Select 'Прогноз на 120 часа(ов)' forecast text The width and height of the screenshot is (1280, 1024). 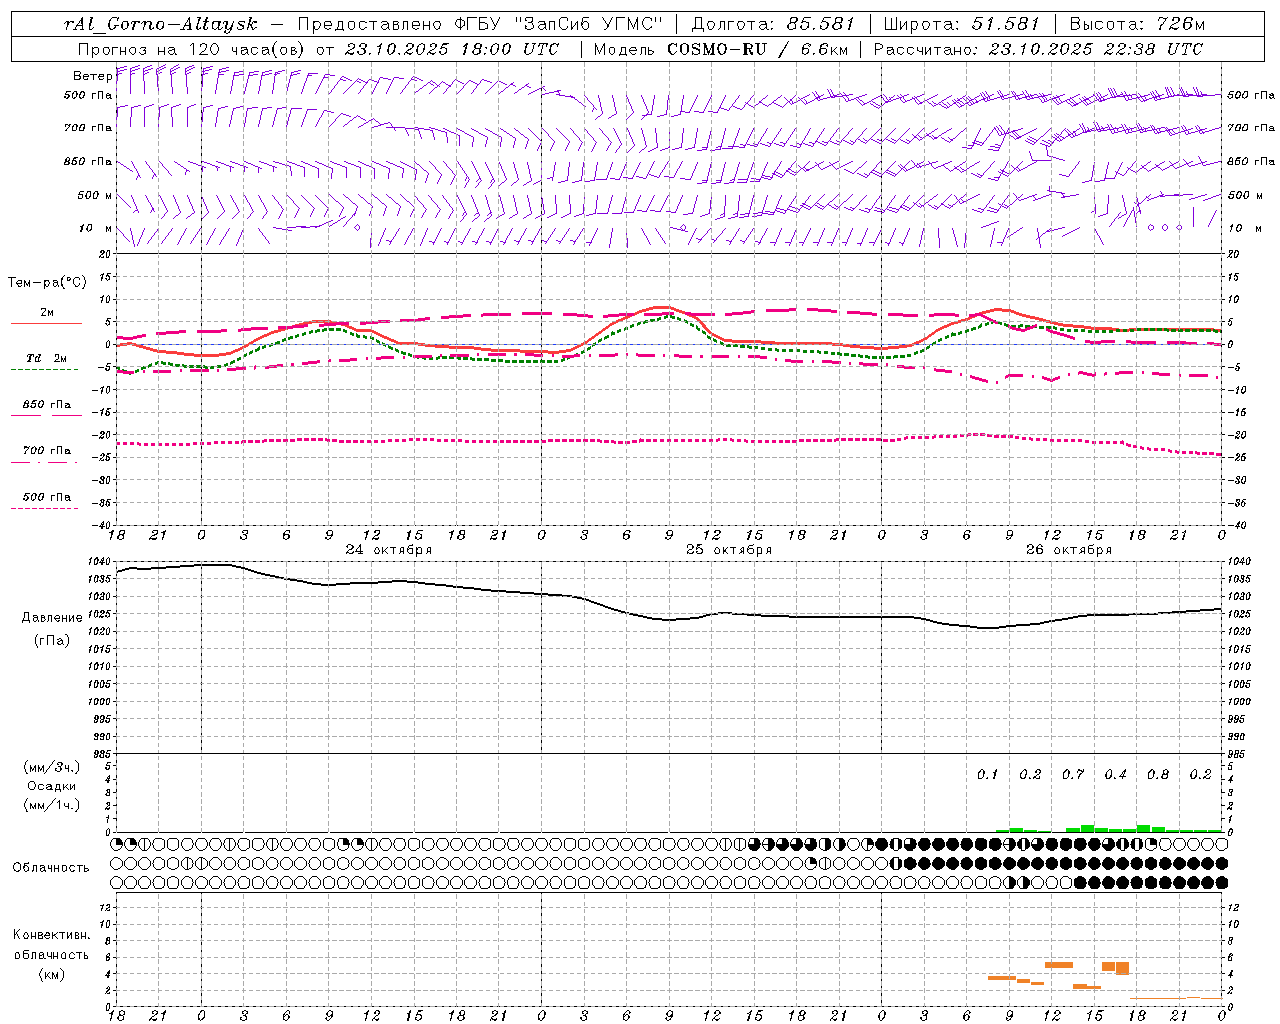192,49
